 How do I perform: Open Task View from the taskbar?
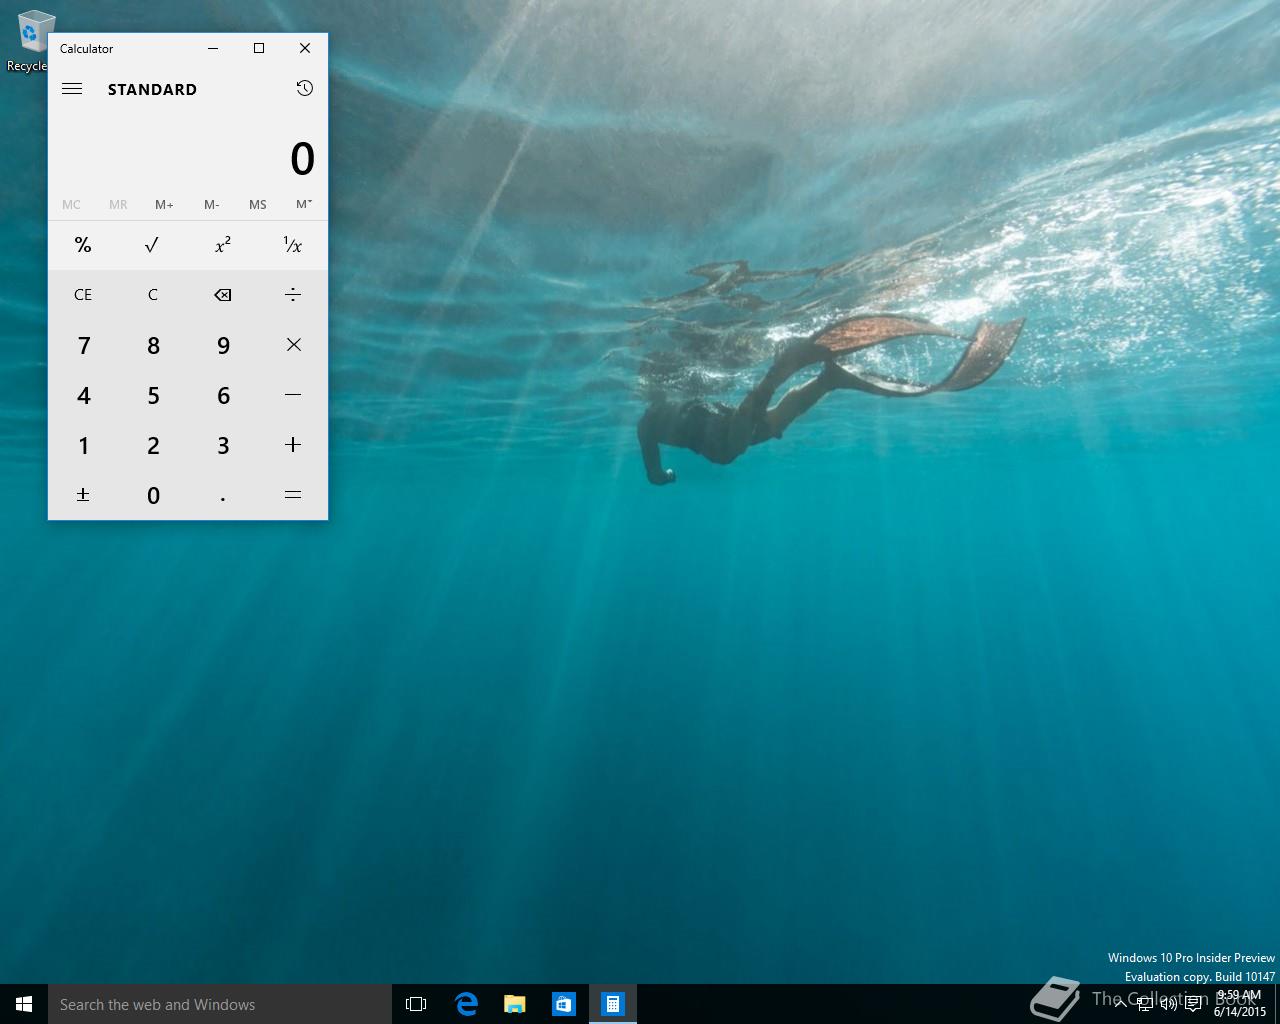[416, 1004]
